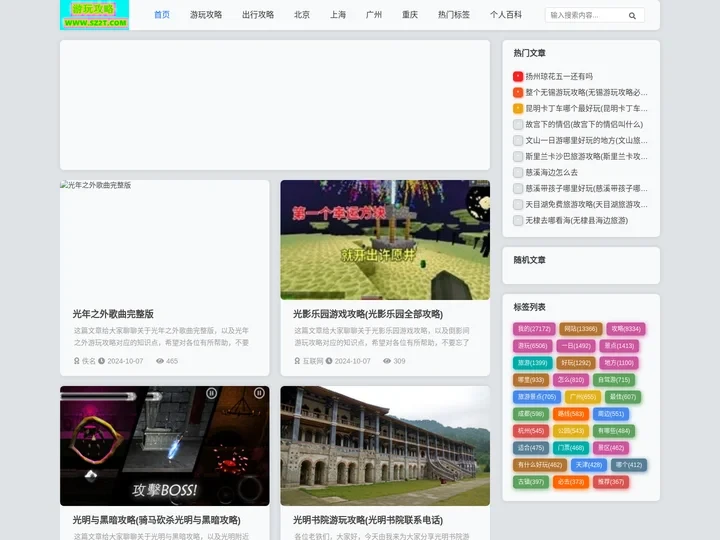Click the search magnifier icon
This screenshot has width=720, height=540.
point(632,16)
